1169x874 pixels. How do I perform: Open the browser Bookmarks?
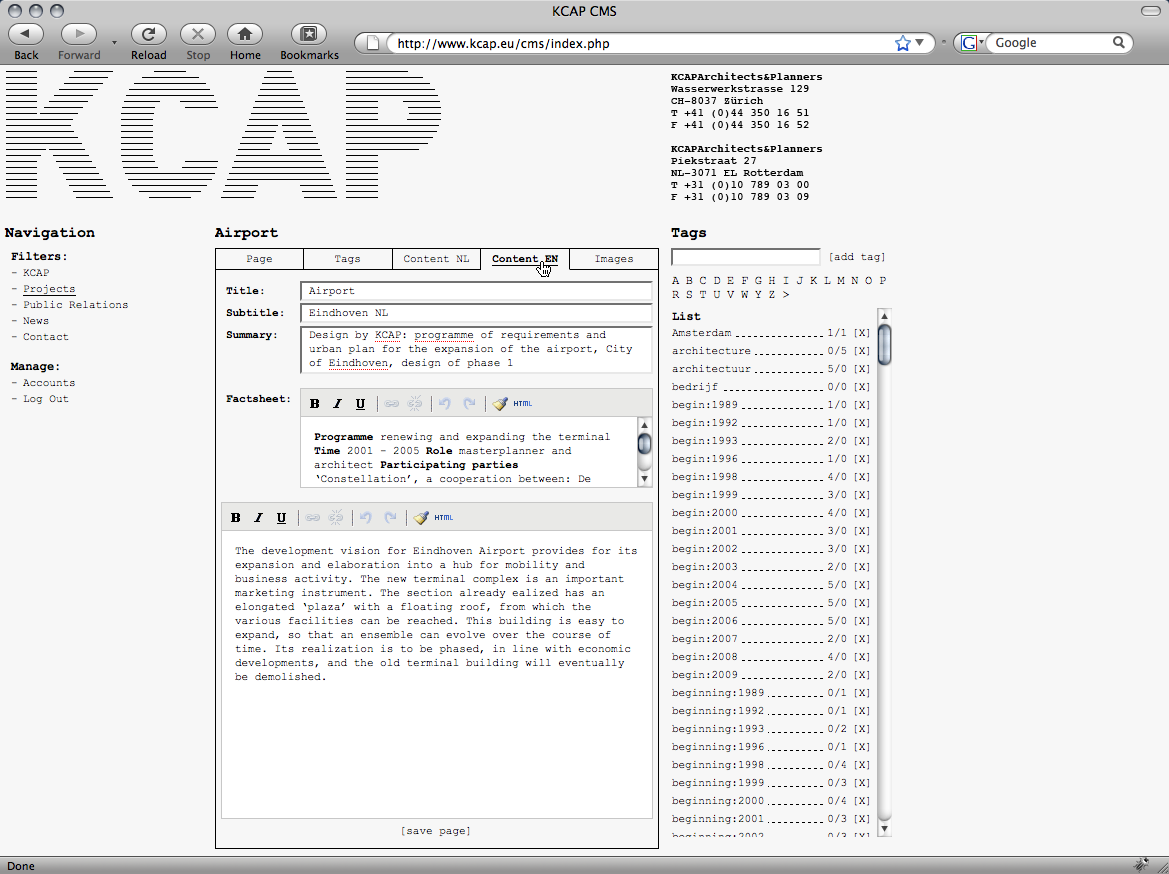click(309, 35)
